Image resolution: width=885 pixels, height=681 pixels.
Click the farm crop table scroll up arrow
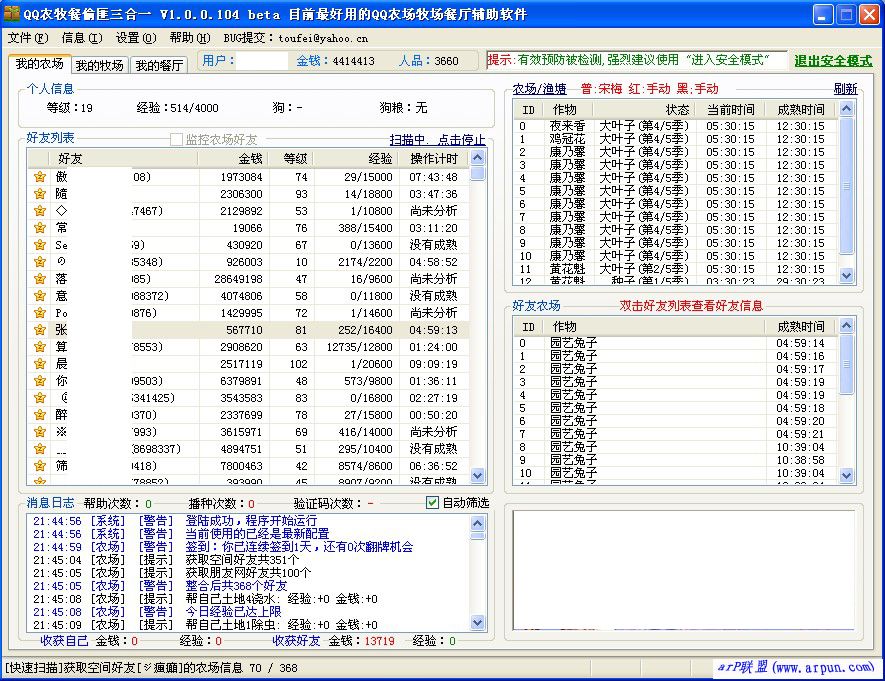point(846,108)
